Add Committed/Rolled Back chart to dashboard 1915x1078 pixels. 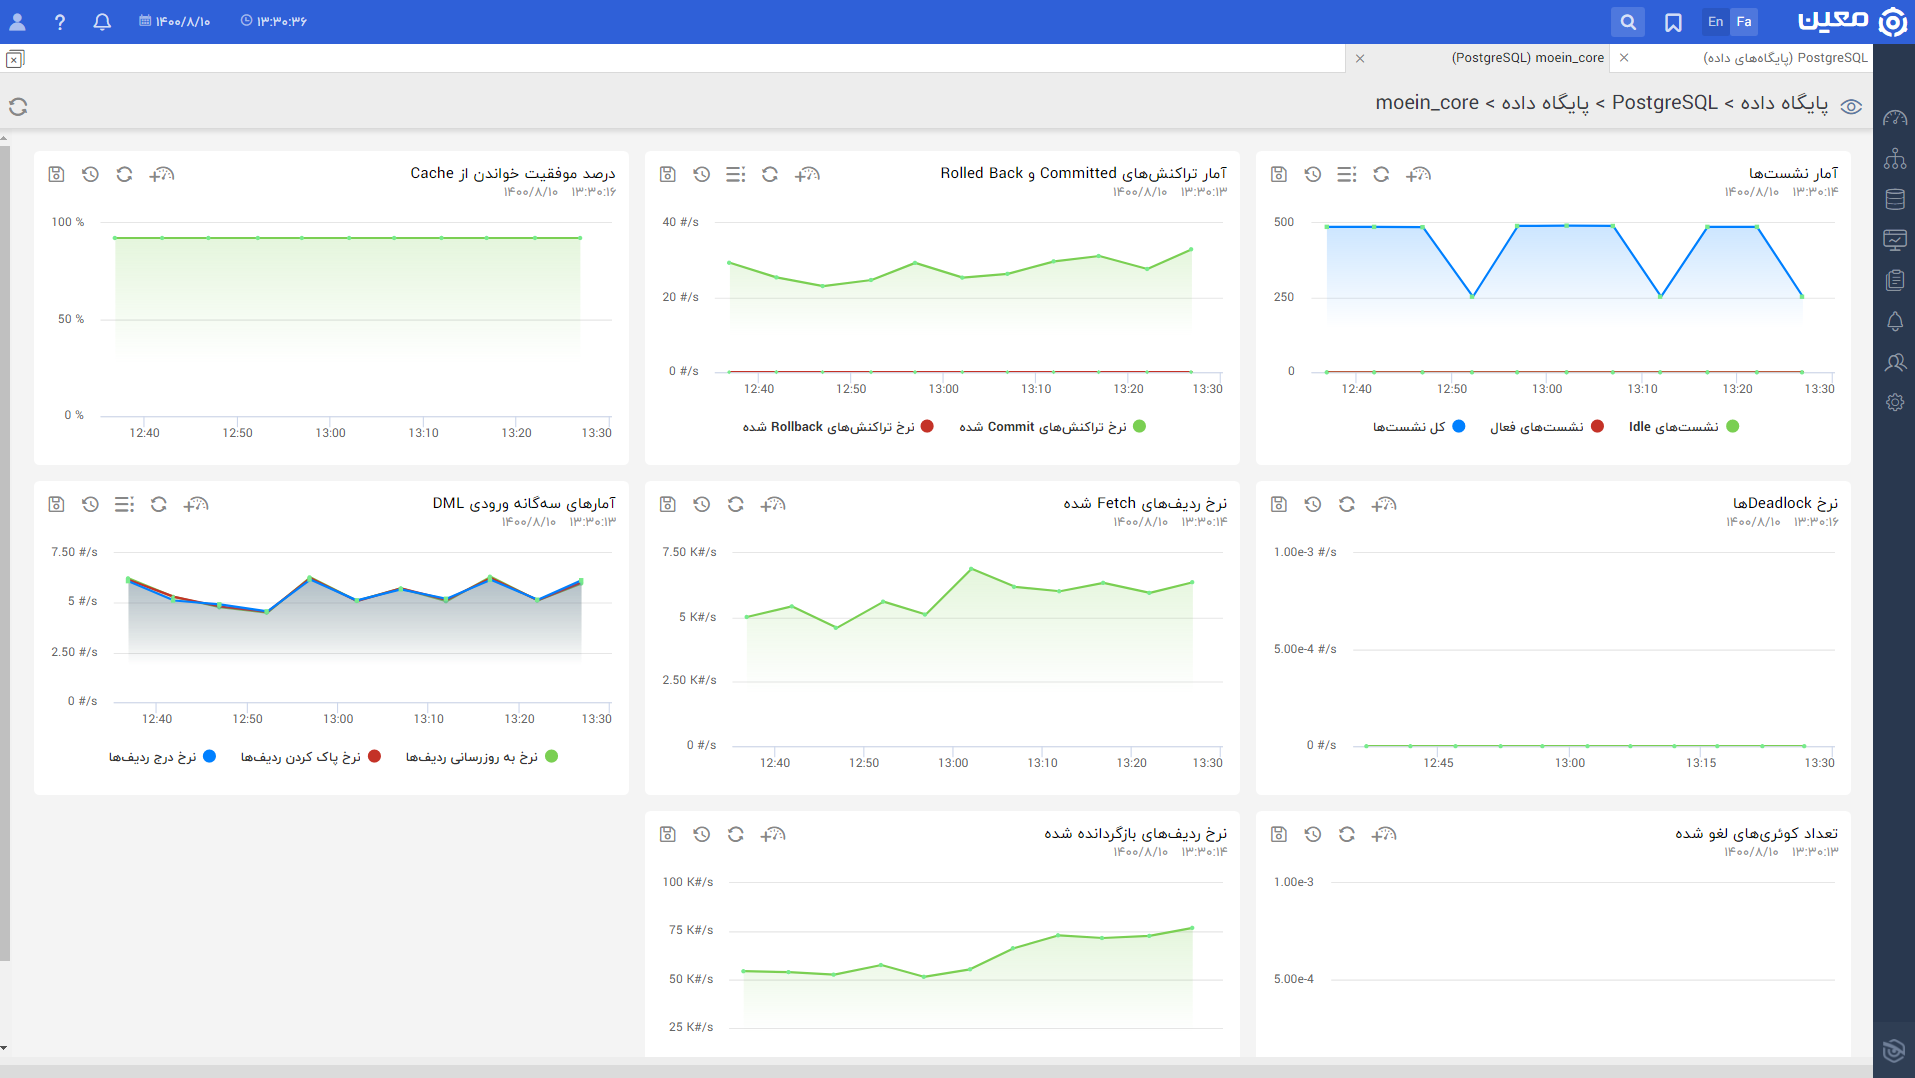coord(808,174)
